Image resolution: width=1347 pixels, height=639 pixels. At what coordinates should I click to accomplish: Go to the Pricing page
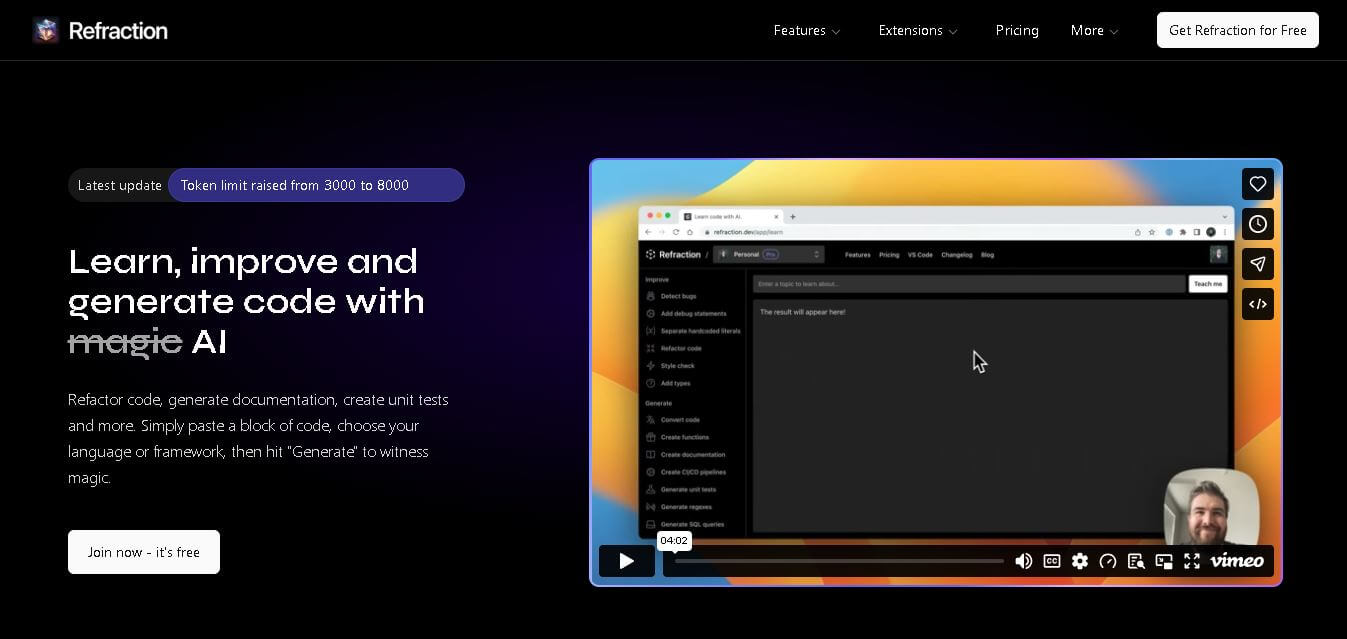click(1017, 30)
